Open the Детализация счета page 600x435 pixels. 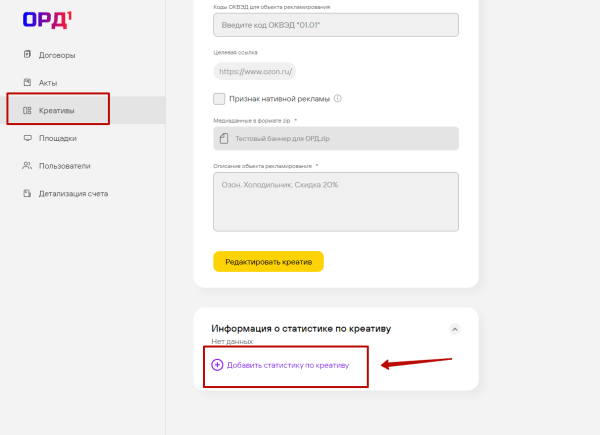pos(73,193)
